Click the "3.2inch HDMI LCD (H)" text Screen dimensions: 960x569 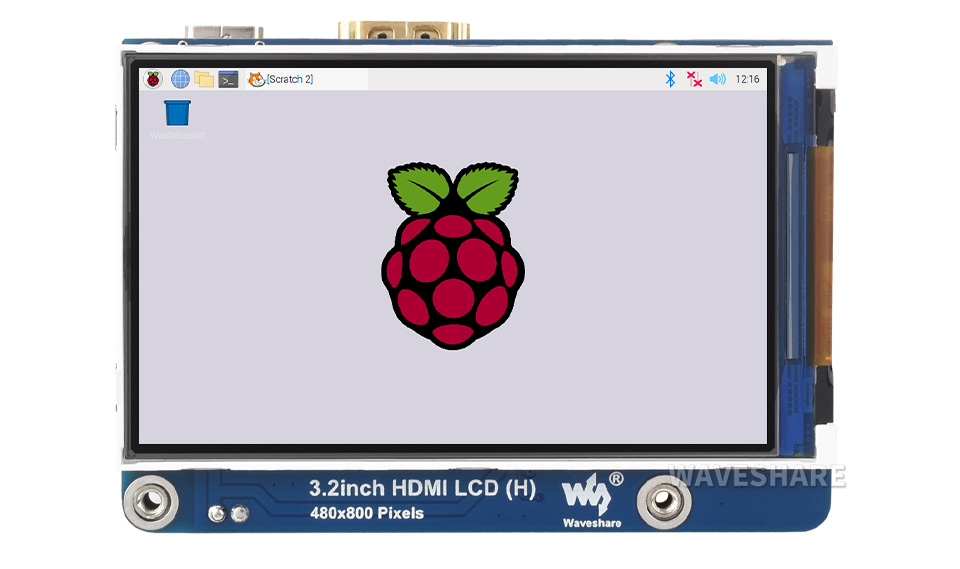(x=422, y=489)
